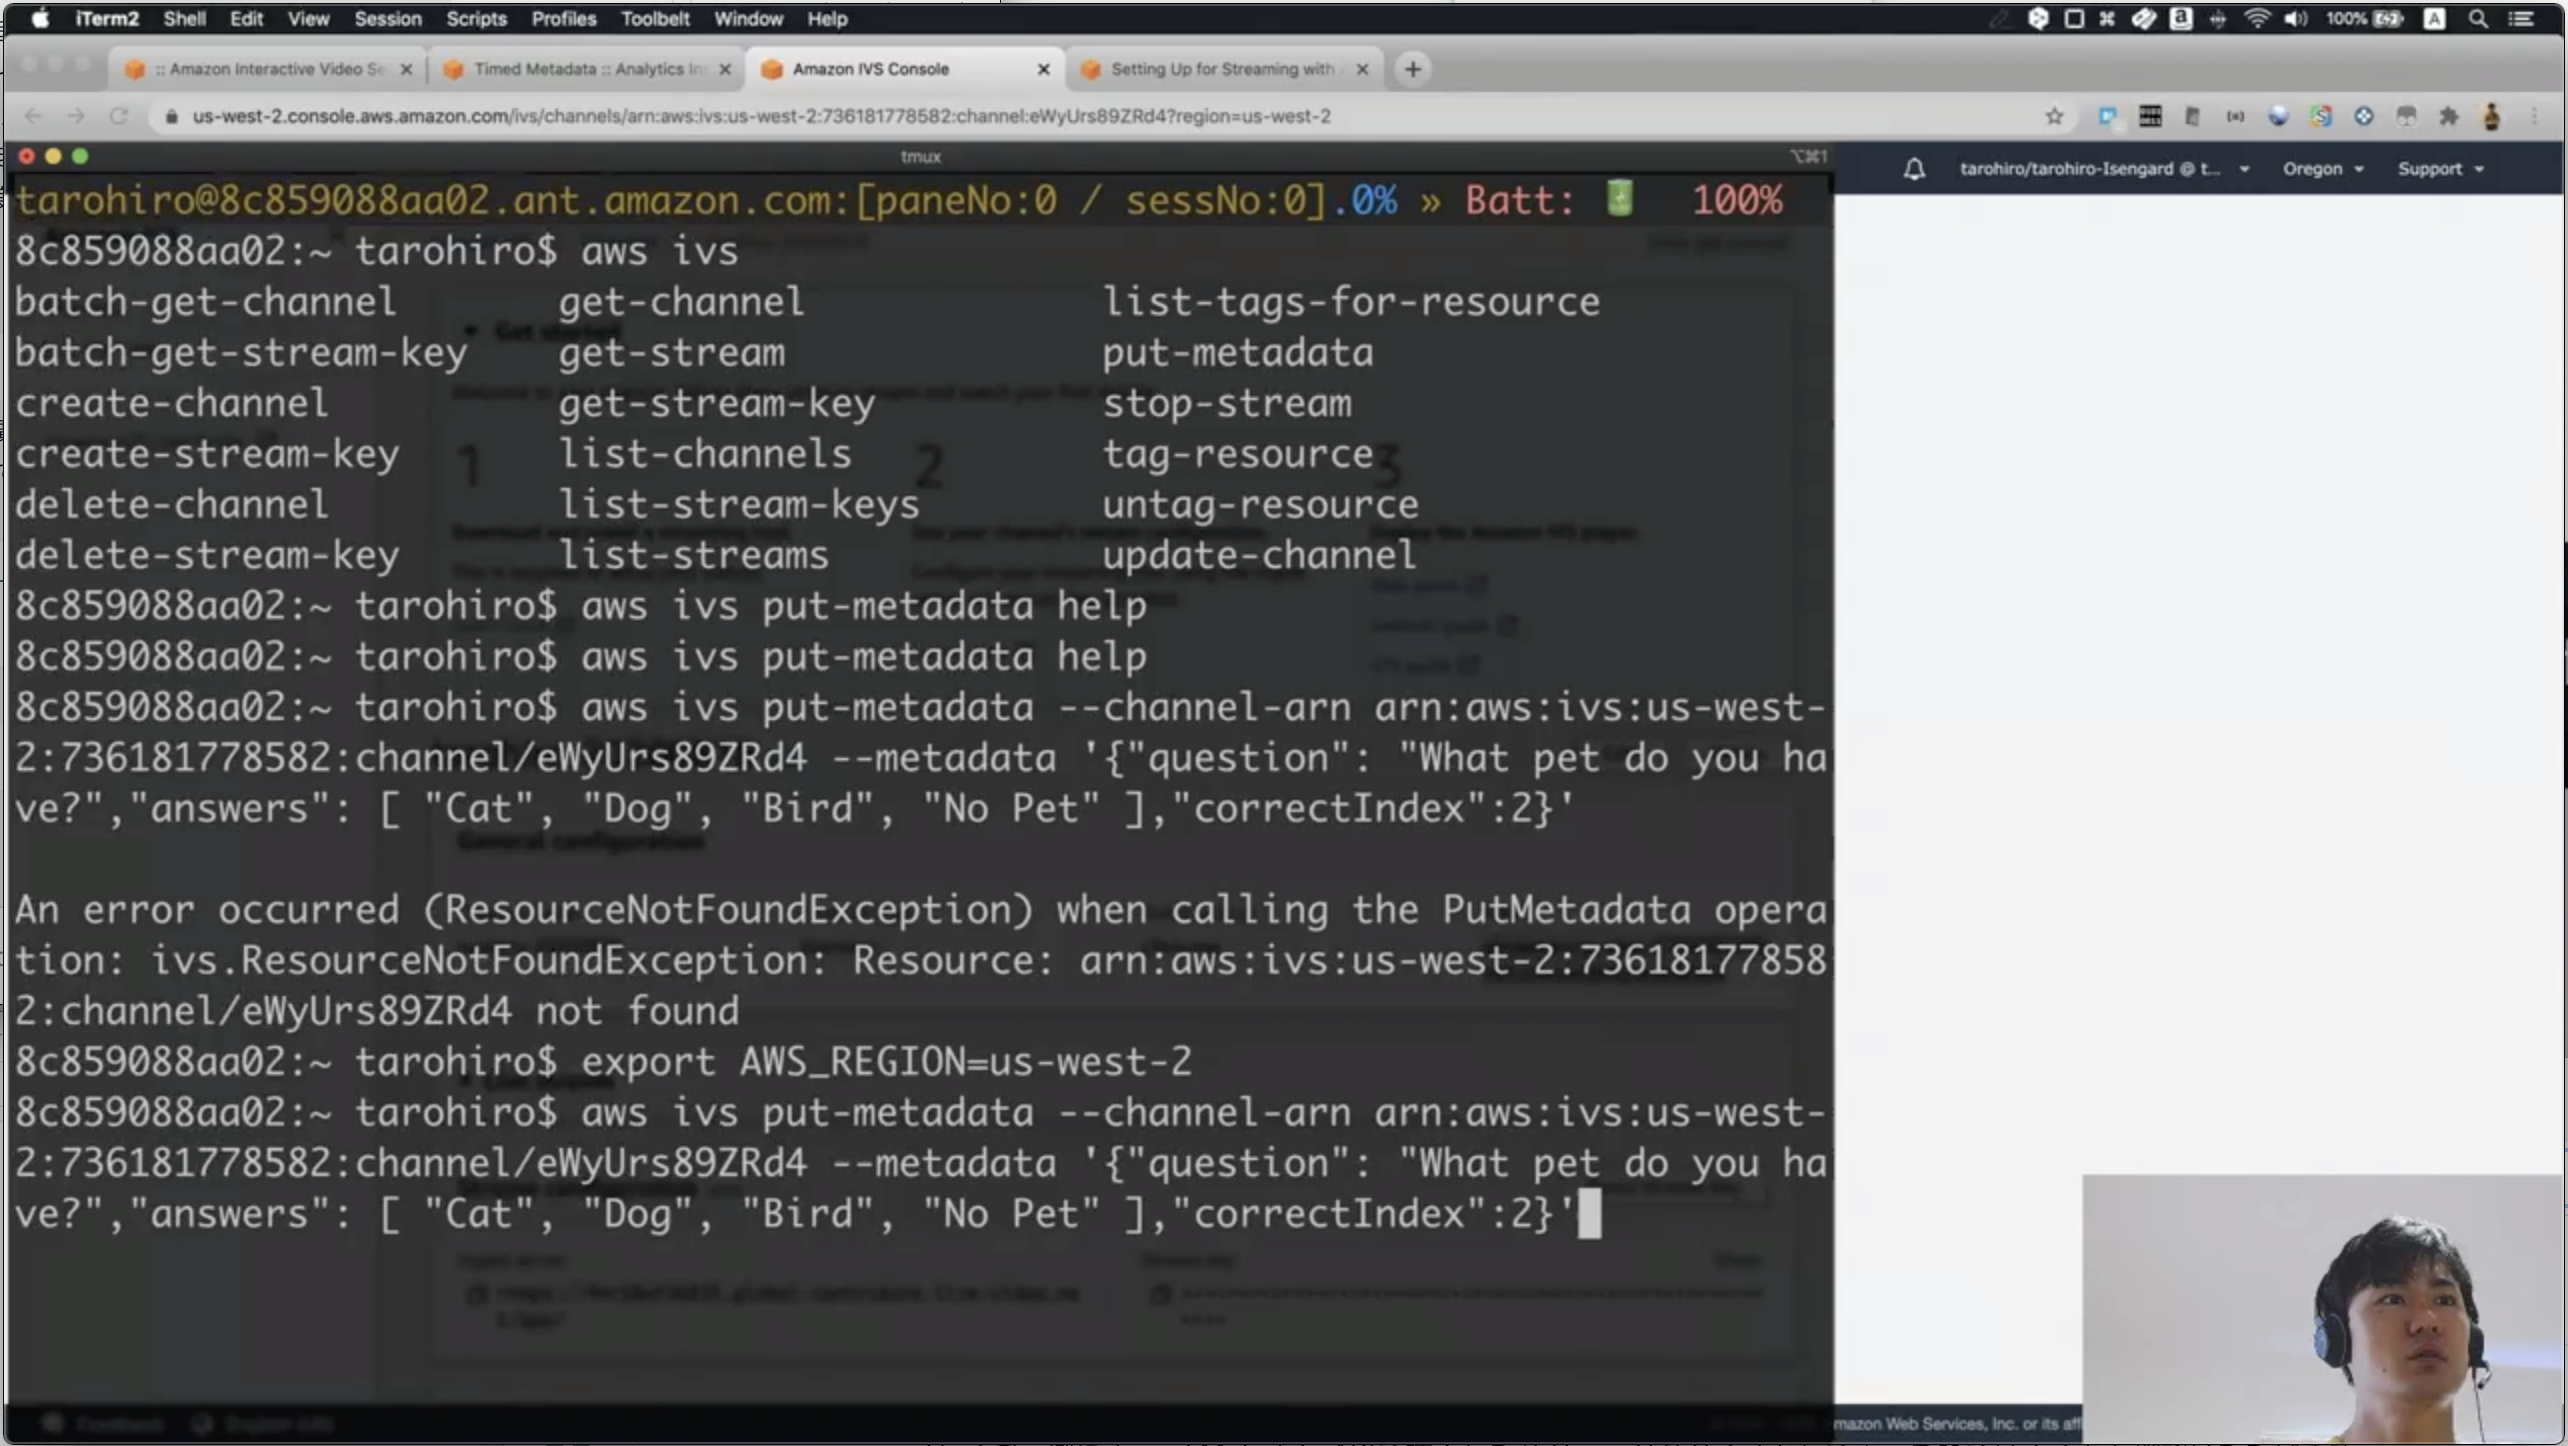The width and height of the screenshot is (2568, 1446).
Task: Click the terminal cursor at command end
Action: (1589, 1214)
